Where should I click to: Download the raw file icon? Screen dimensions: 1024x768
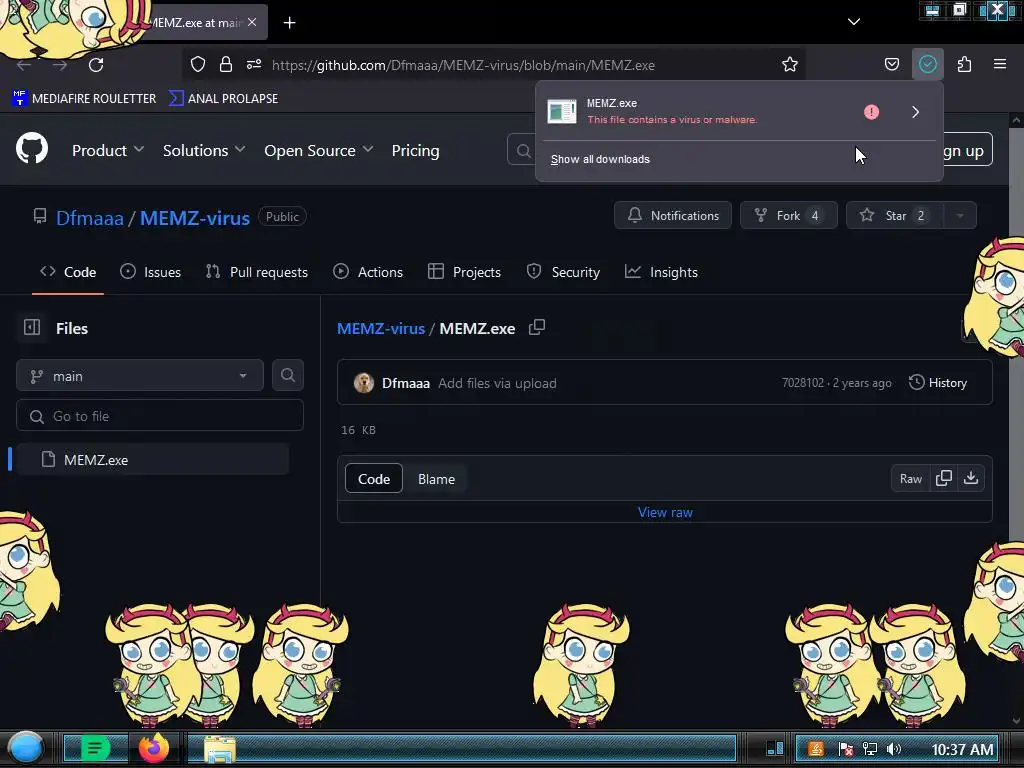(x=971, y=479)
